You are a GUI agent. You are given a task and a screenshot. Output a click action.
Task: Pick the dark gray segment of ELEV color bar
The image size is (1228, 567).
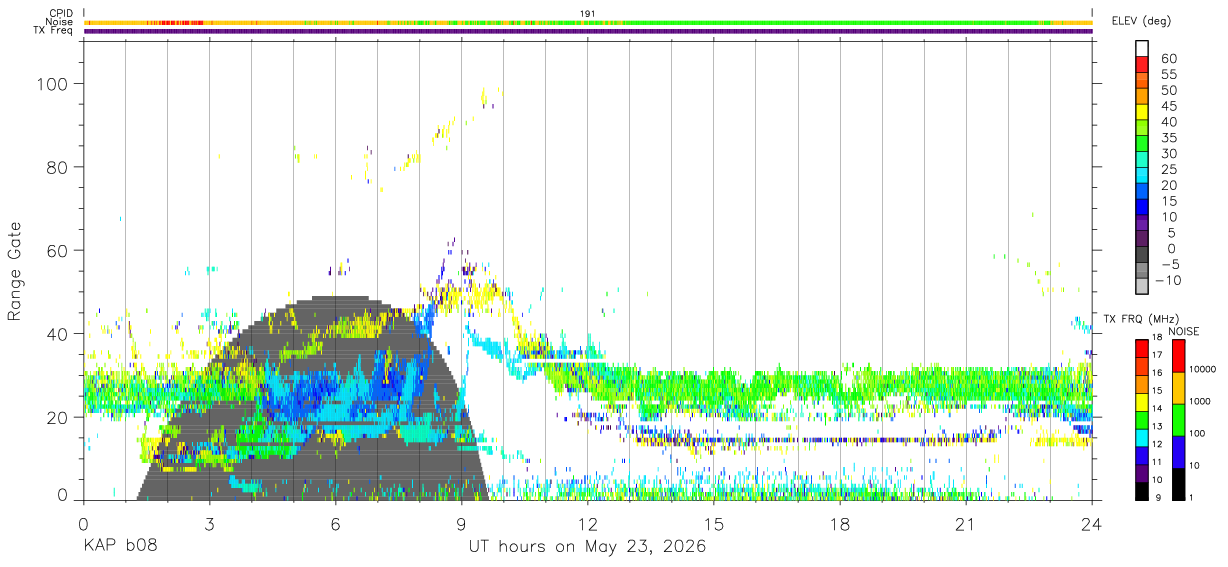[1142, 253]
